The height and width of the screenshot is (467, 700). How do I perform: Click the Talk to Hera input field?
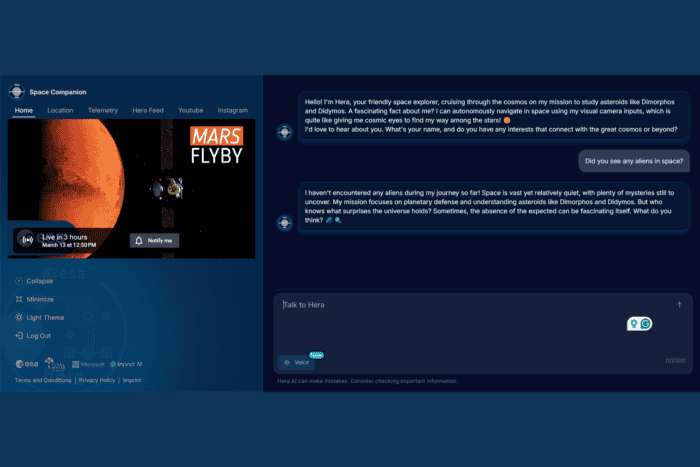(x=483, y=333)
